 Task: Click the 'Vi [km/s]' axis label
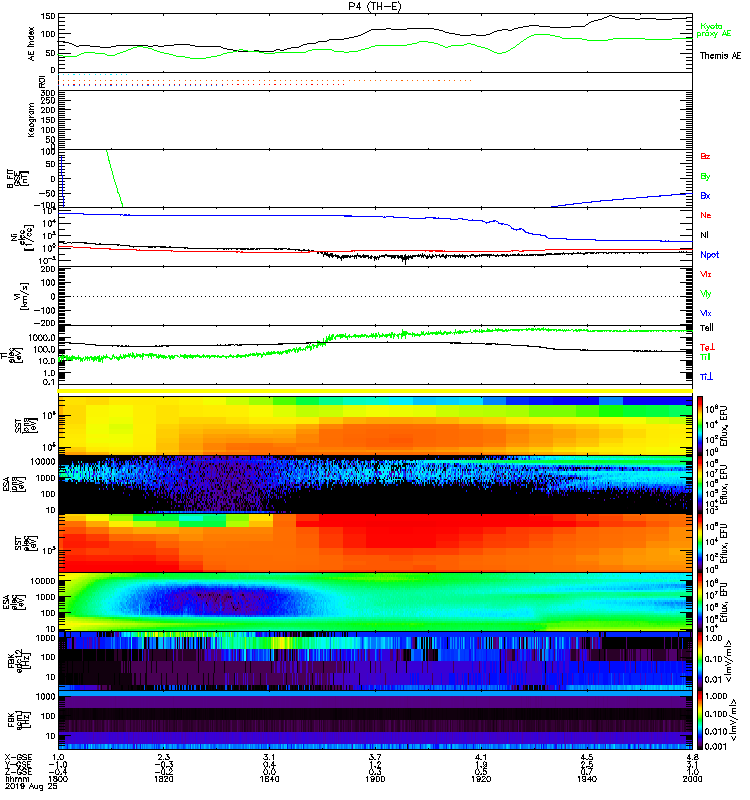pos(23,296)
